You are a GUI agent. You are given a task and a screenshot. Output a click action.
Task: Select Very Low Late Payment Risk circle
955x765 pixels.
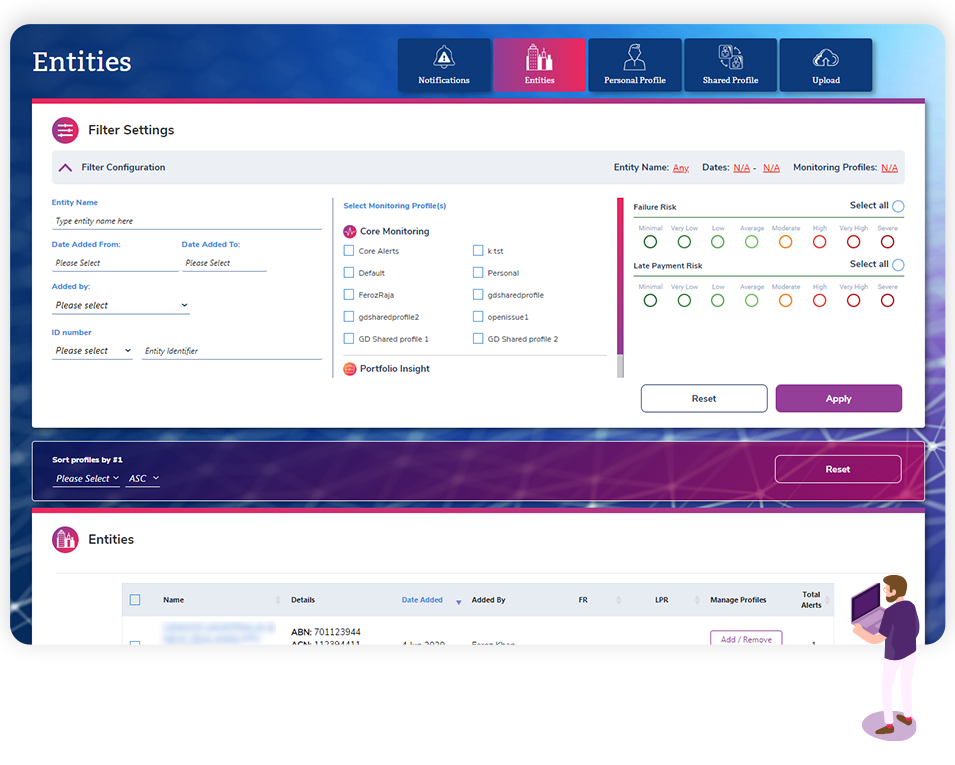(685, 300)
